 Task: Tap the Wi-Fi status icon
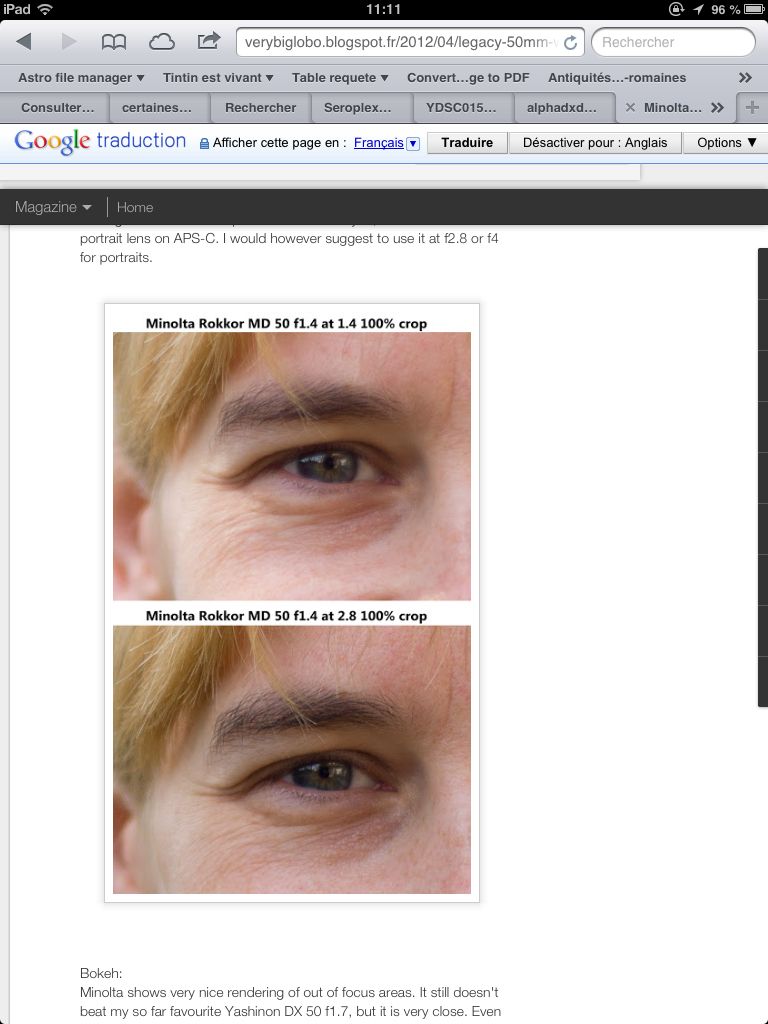point(45,9)
